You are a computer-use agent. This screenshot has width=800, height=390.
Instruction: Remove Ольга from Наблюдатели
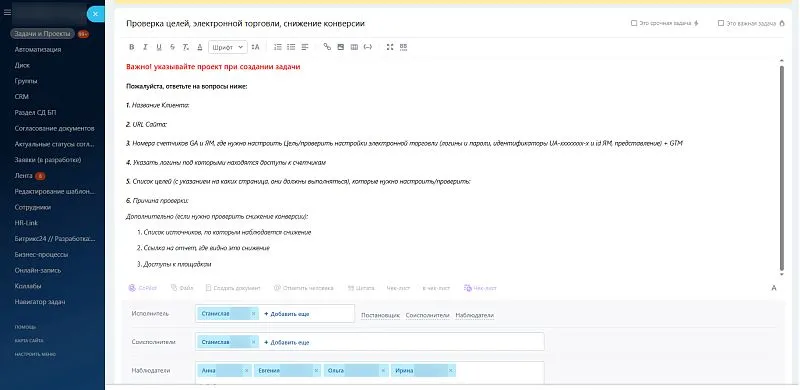pos(383,371)
